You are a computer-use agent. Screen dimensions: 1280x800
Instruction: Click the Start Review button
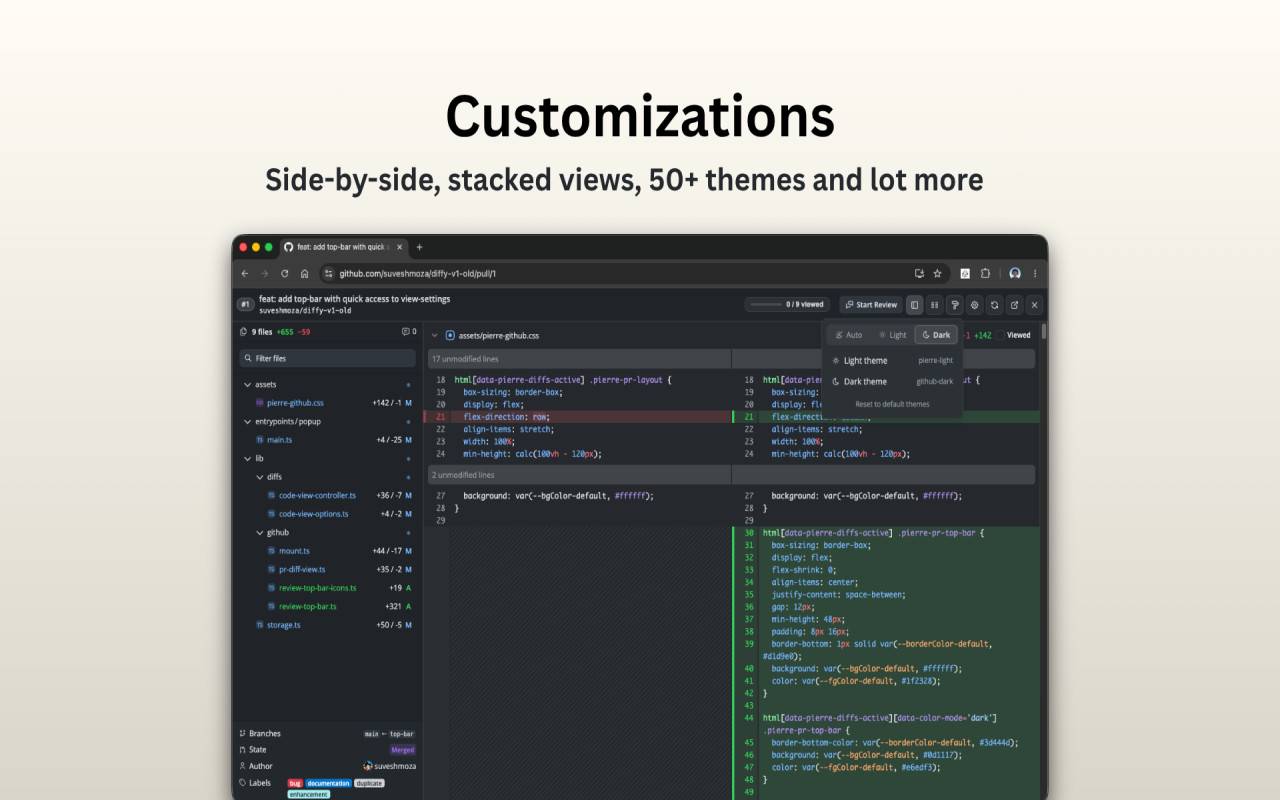(x=870, y=305)
